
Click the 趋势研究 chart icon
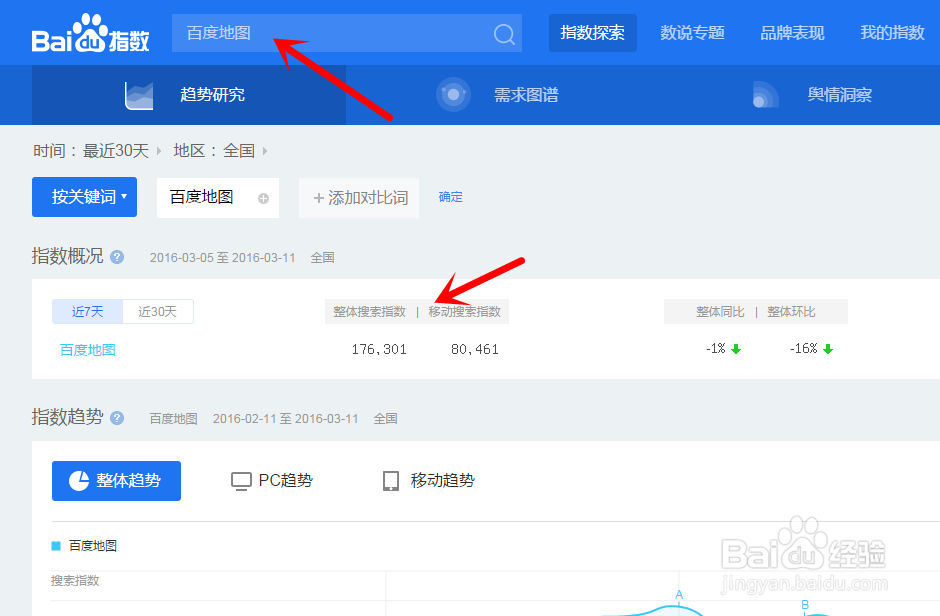tap(138, 95)
